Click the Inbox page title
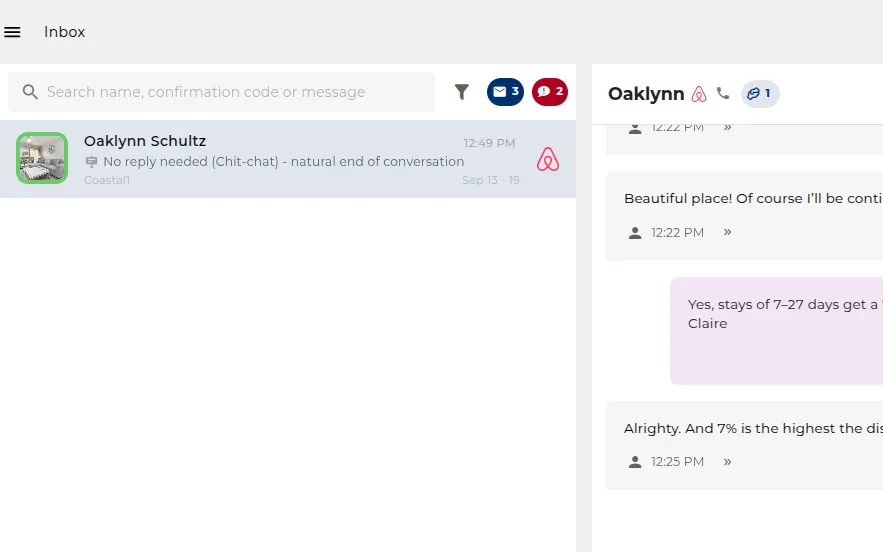Viewport: 883px width, 552px height. (x=64, y=32)
